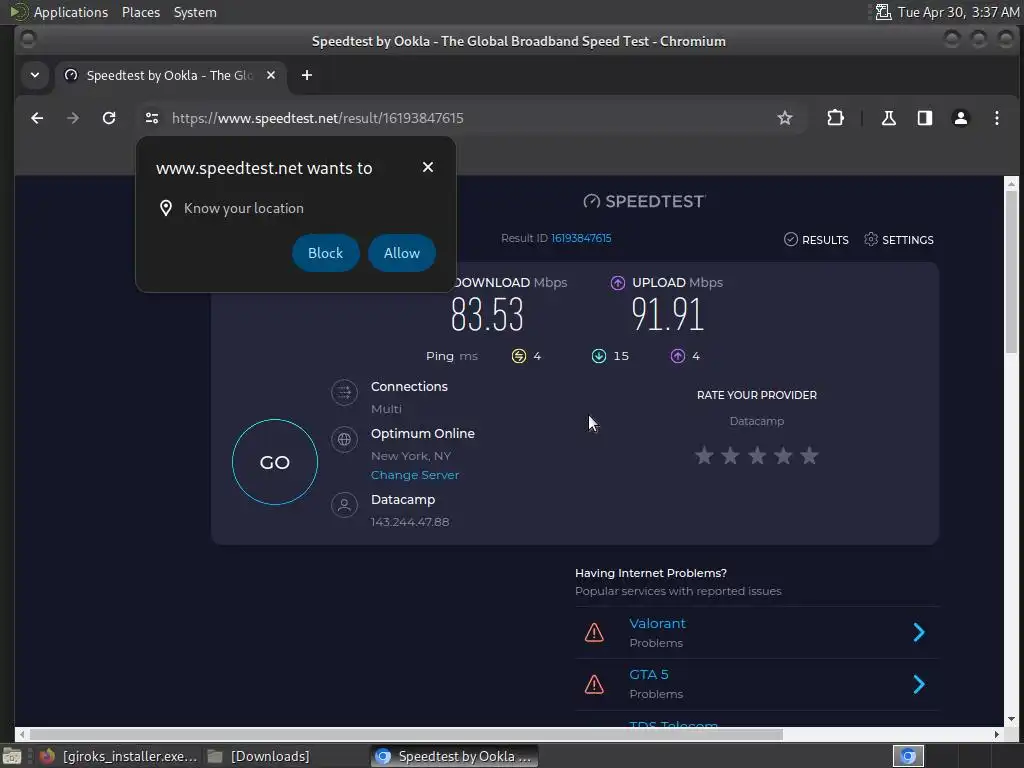Click Result ID 16193847615 link

[x=581, y=238]
